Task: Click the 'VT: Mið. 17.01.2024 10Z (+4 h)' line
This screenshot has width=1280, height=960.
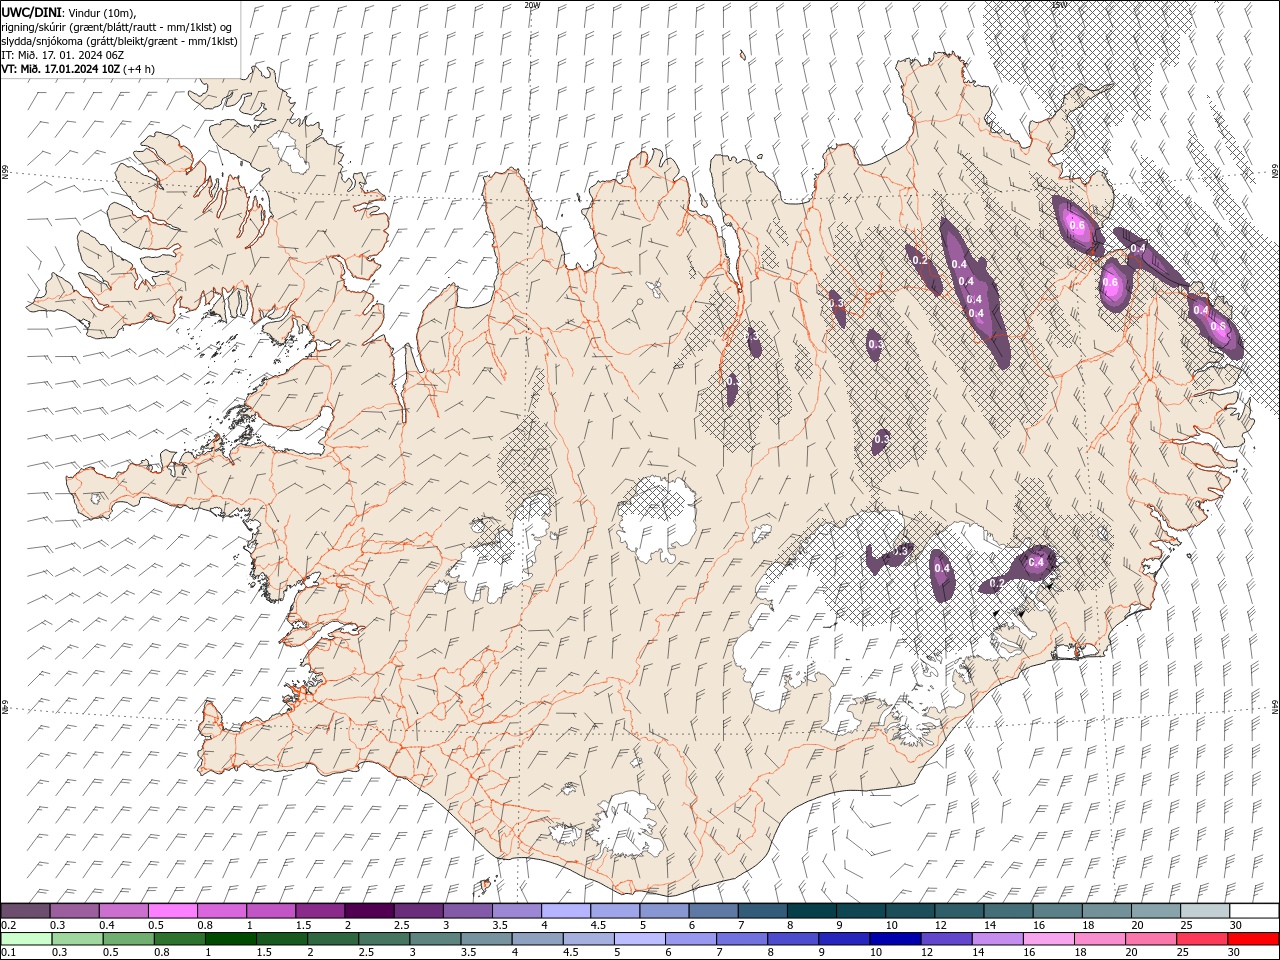Action: (x=78, y=69)
